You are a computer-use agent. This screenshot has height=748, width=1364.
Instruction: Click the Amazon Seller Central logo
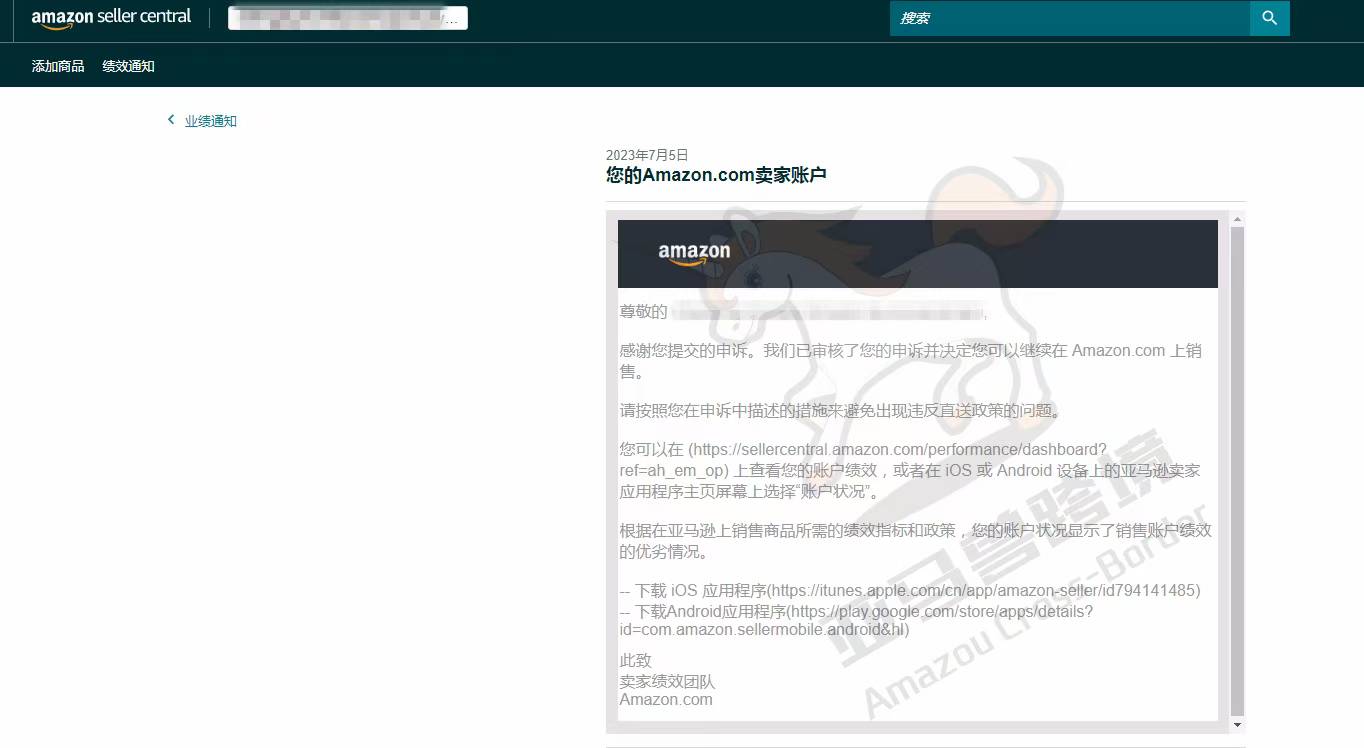pos(111,18)
